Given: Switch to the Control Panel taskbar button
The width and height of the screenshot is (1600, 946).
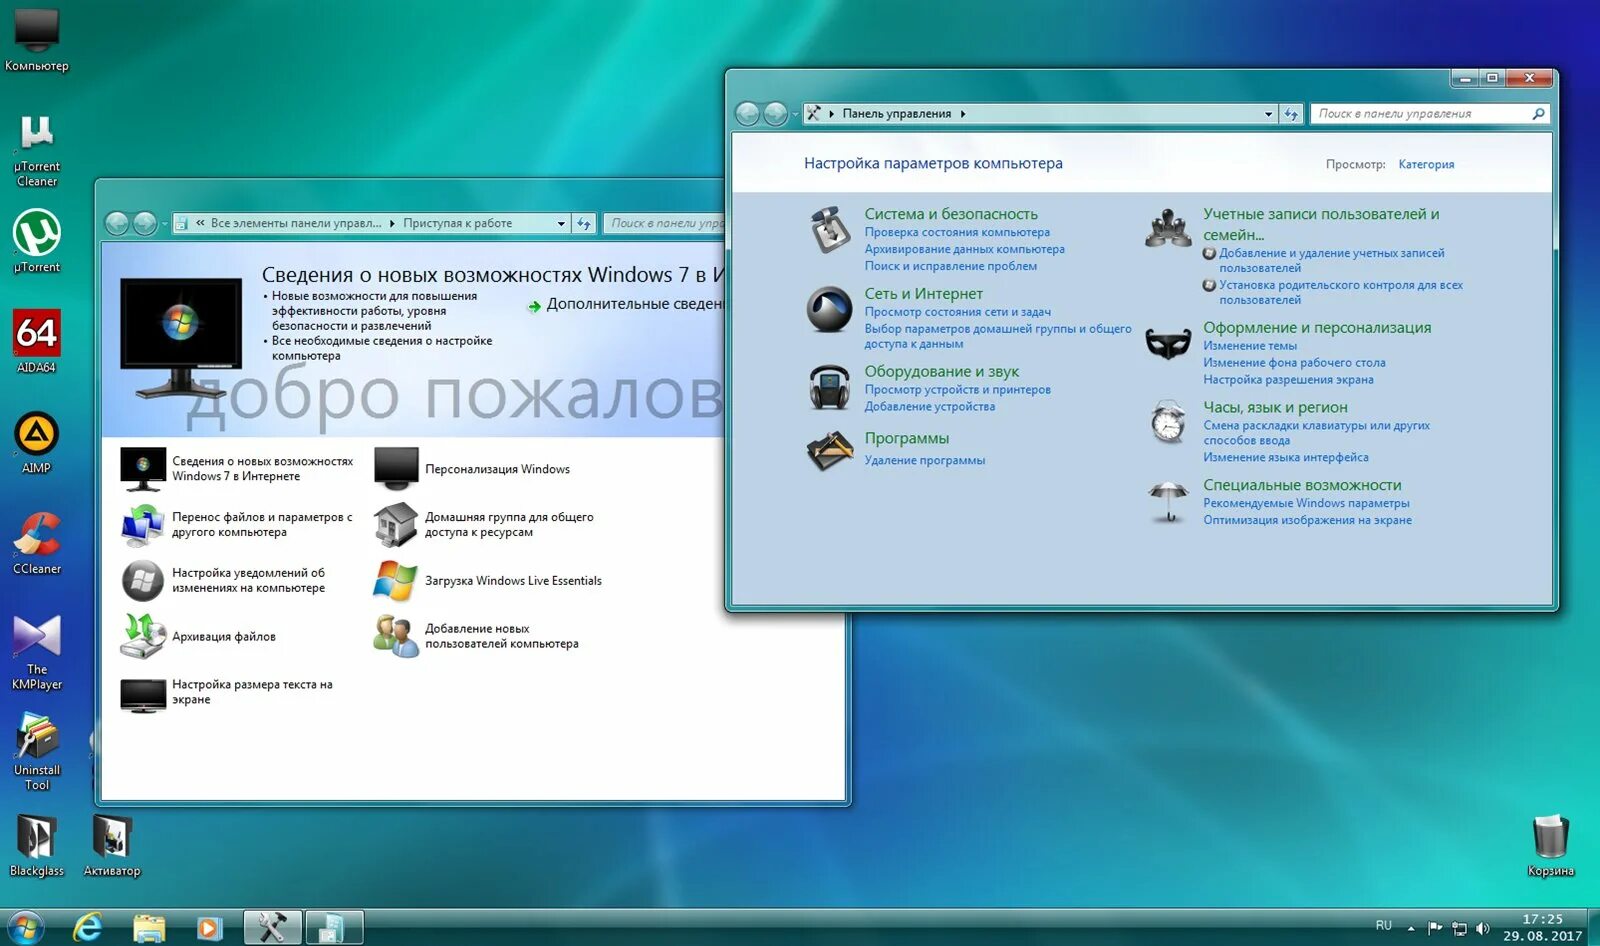Looking at the screenshot, I should coord(272,928).
